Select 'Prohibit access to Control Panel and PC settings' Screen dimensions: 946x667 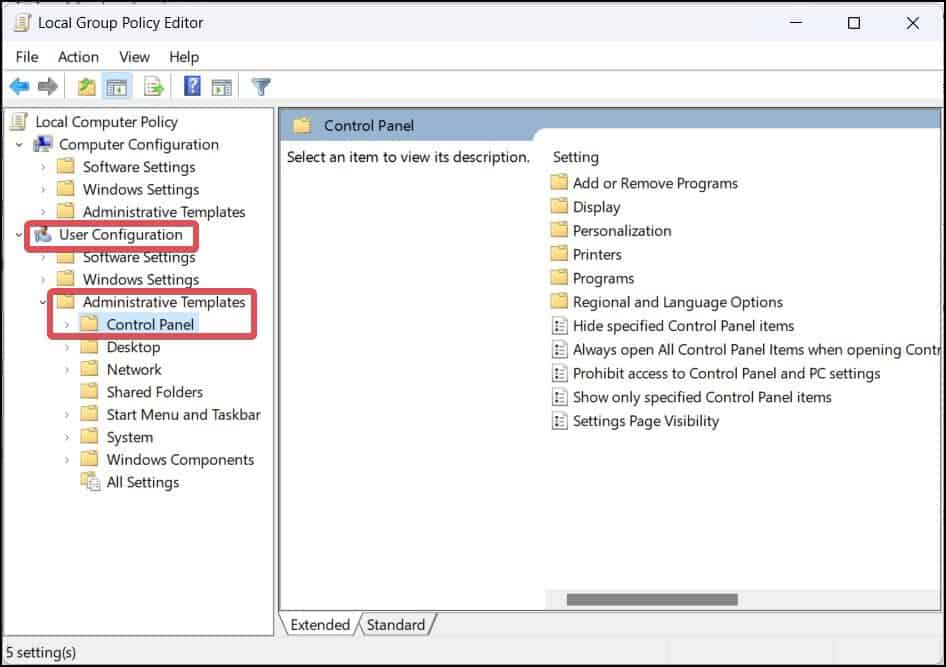pyautogui.click(x=726, y=373)
